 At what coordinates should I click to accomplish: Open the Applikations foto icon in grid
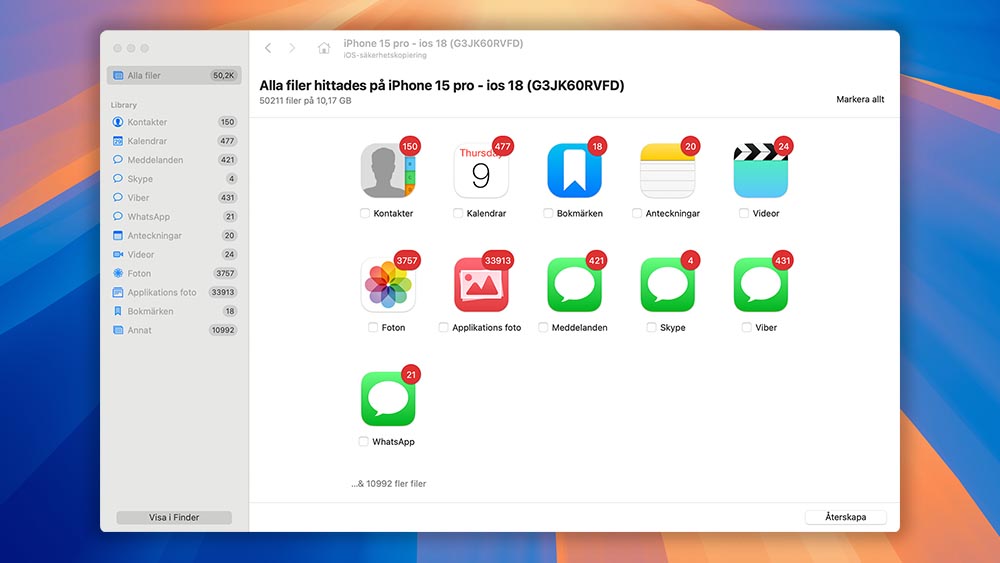click(481, 285)
